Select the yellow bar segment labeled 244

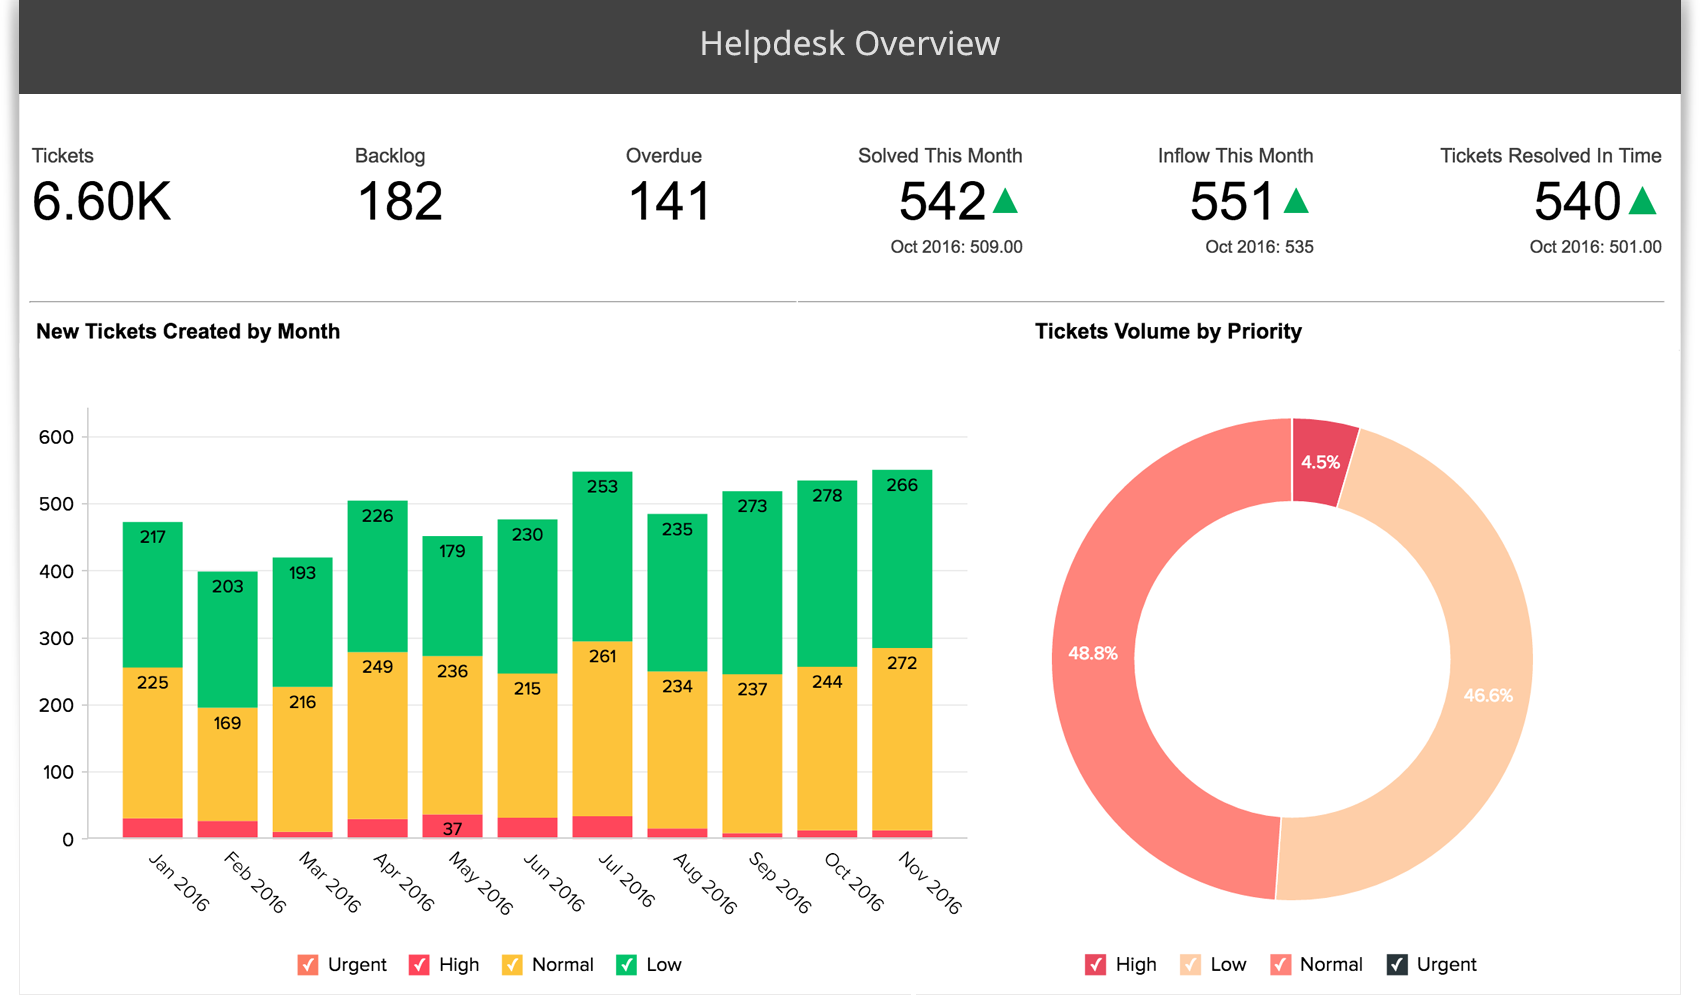[x=828, y=749]
